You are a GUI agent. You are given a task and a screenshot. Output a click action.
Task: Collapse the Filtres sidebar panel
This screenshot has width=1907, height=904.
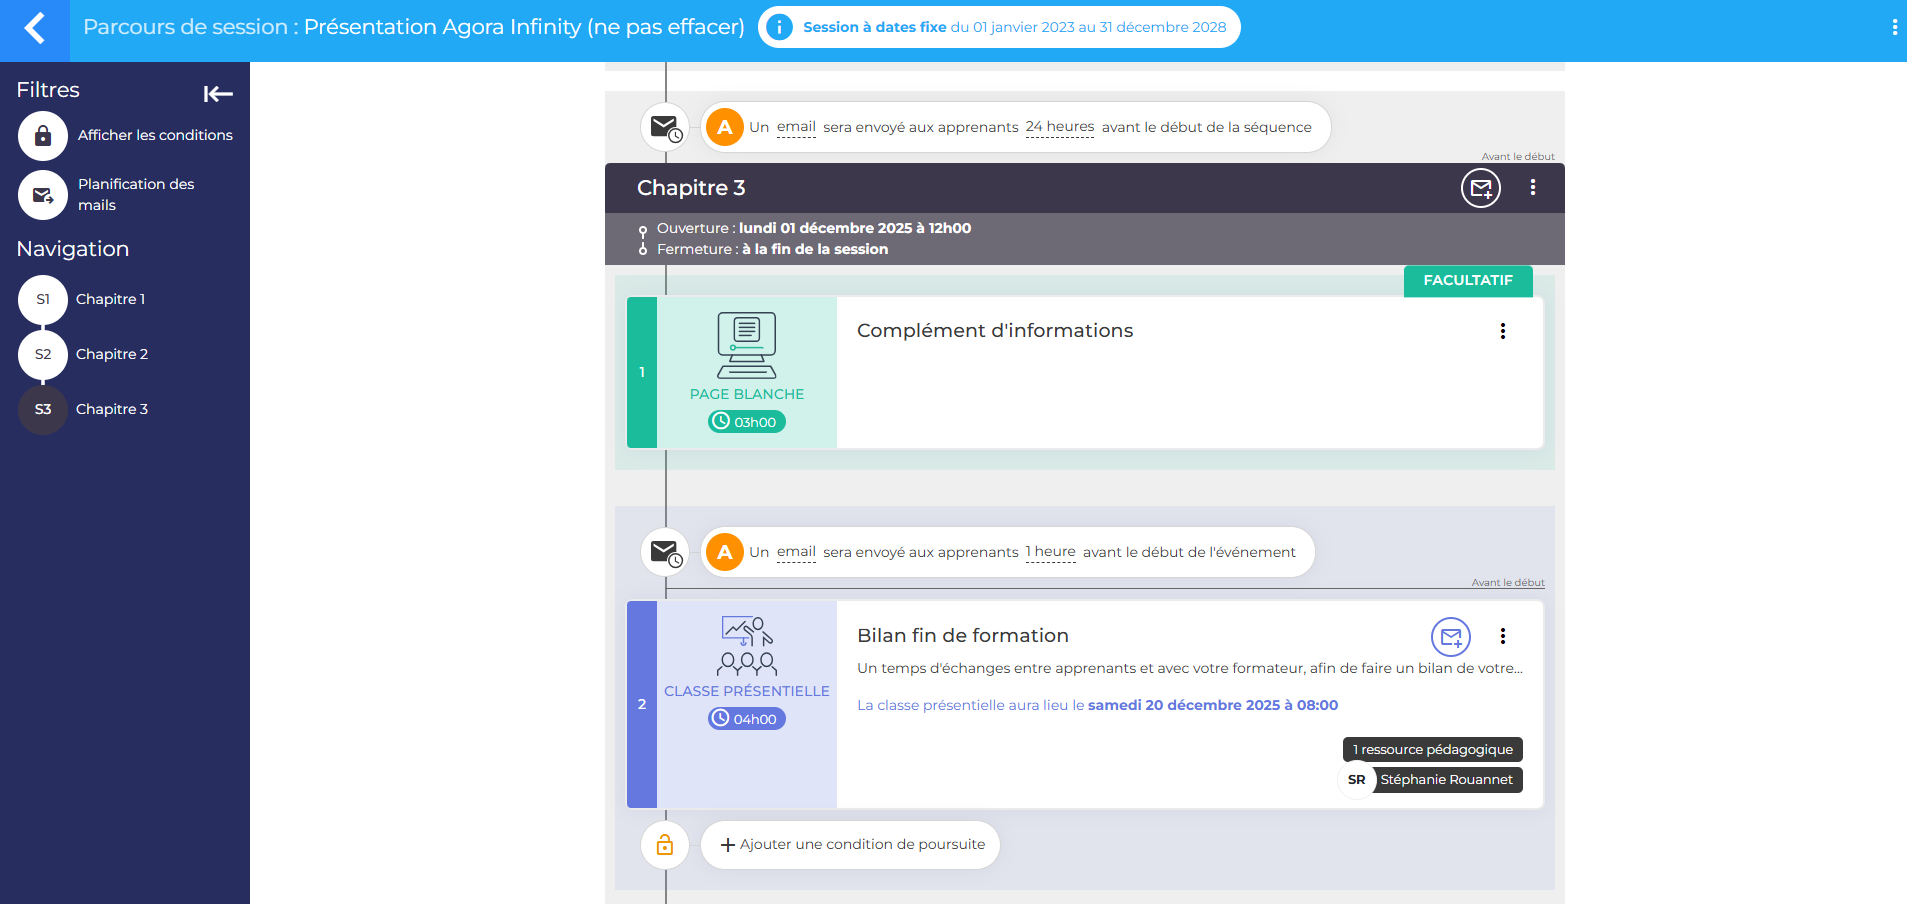[218, 94]
